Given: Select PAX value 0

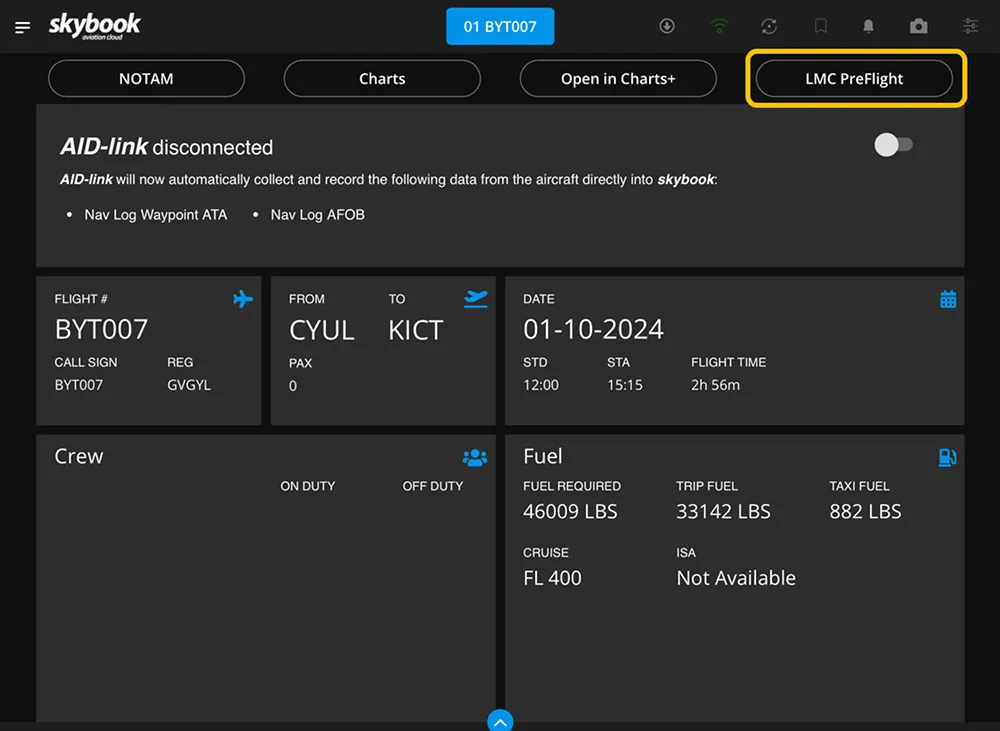Looking at the screenshot, I should coord(293,386).
